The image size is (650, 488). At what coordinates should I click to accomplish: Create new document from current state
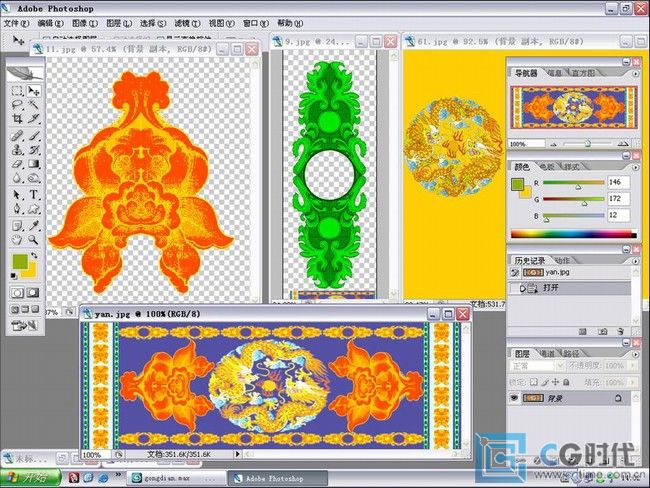coord(583,331)
